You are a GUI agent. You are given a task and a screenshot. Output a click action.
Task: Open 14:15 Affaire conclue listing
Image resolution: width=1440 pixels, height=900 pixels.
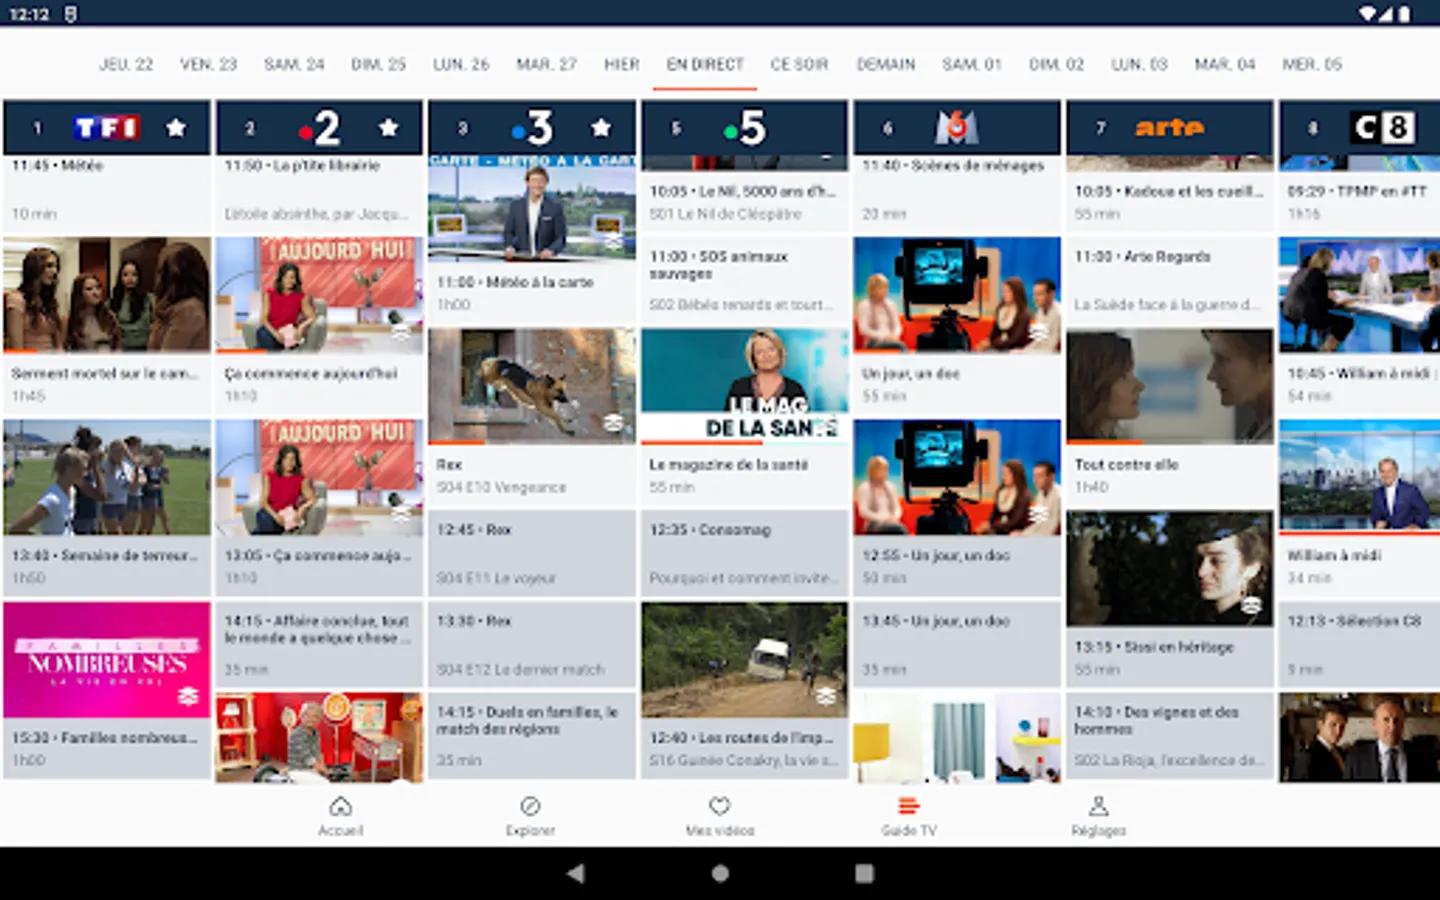coord(320,644)
